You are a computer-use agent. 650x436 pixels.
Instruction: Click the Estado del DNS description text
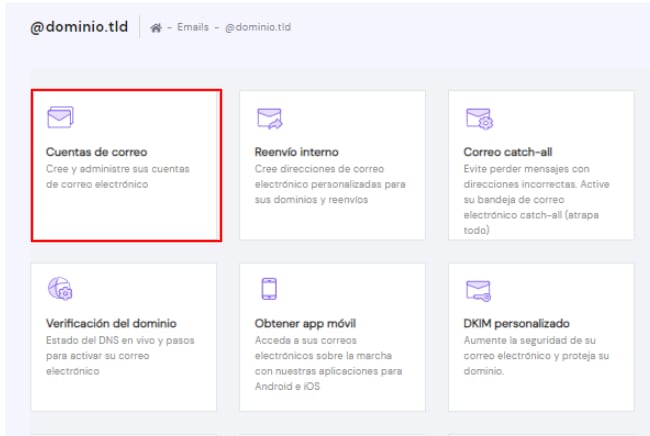coord(120,356)
